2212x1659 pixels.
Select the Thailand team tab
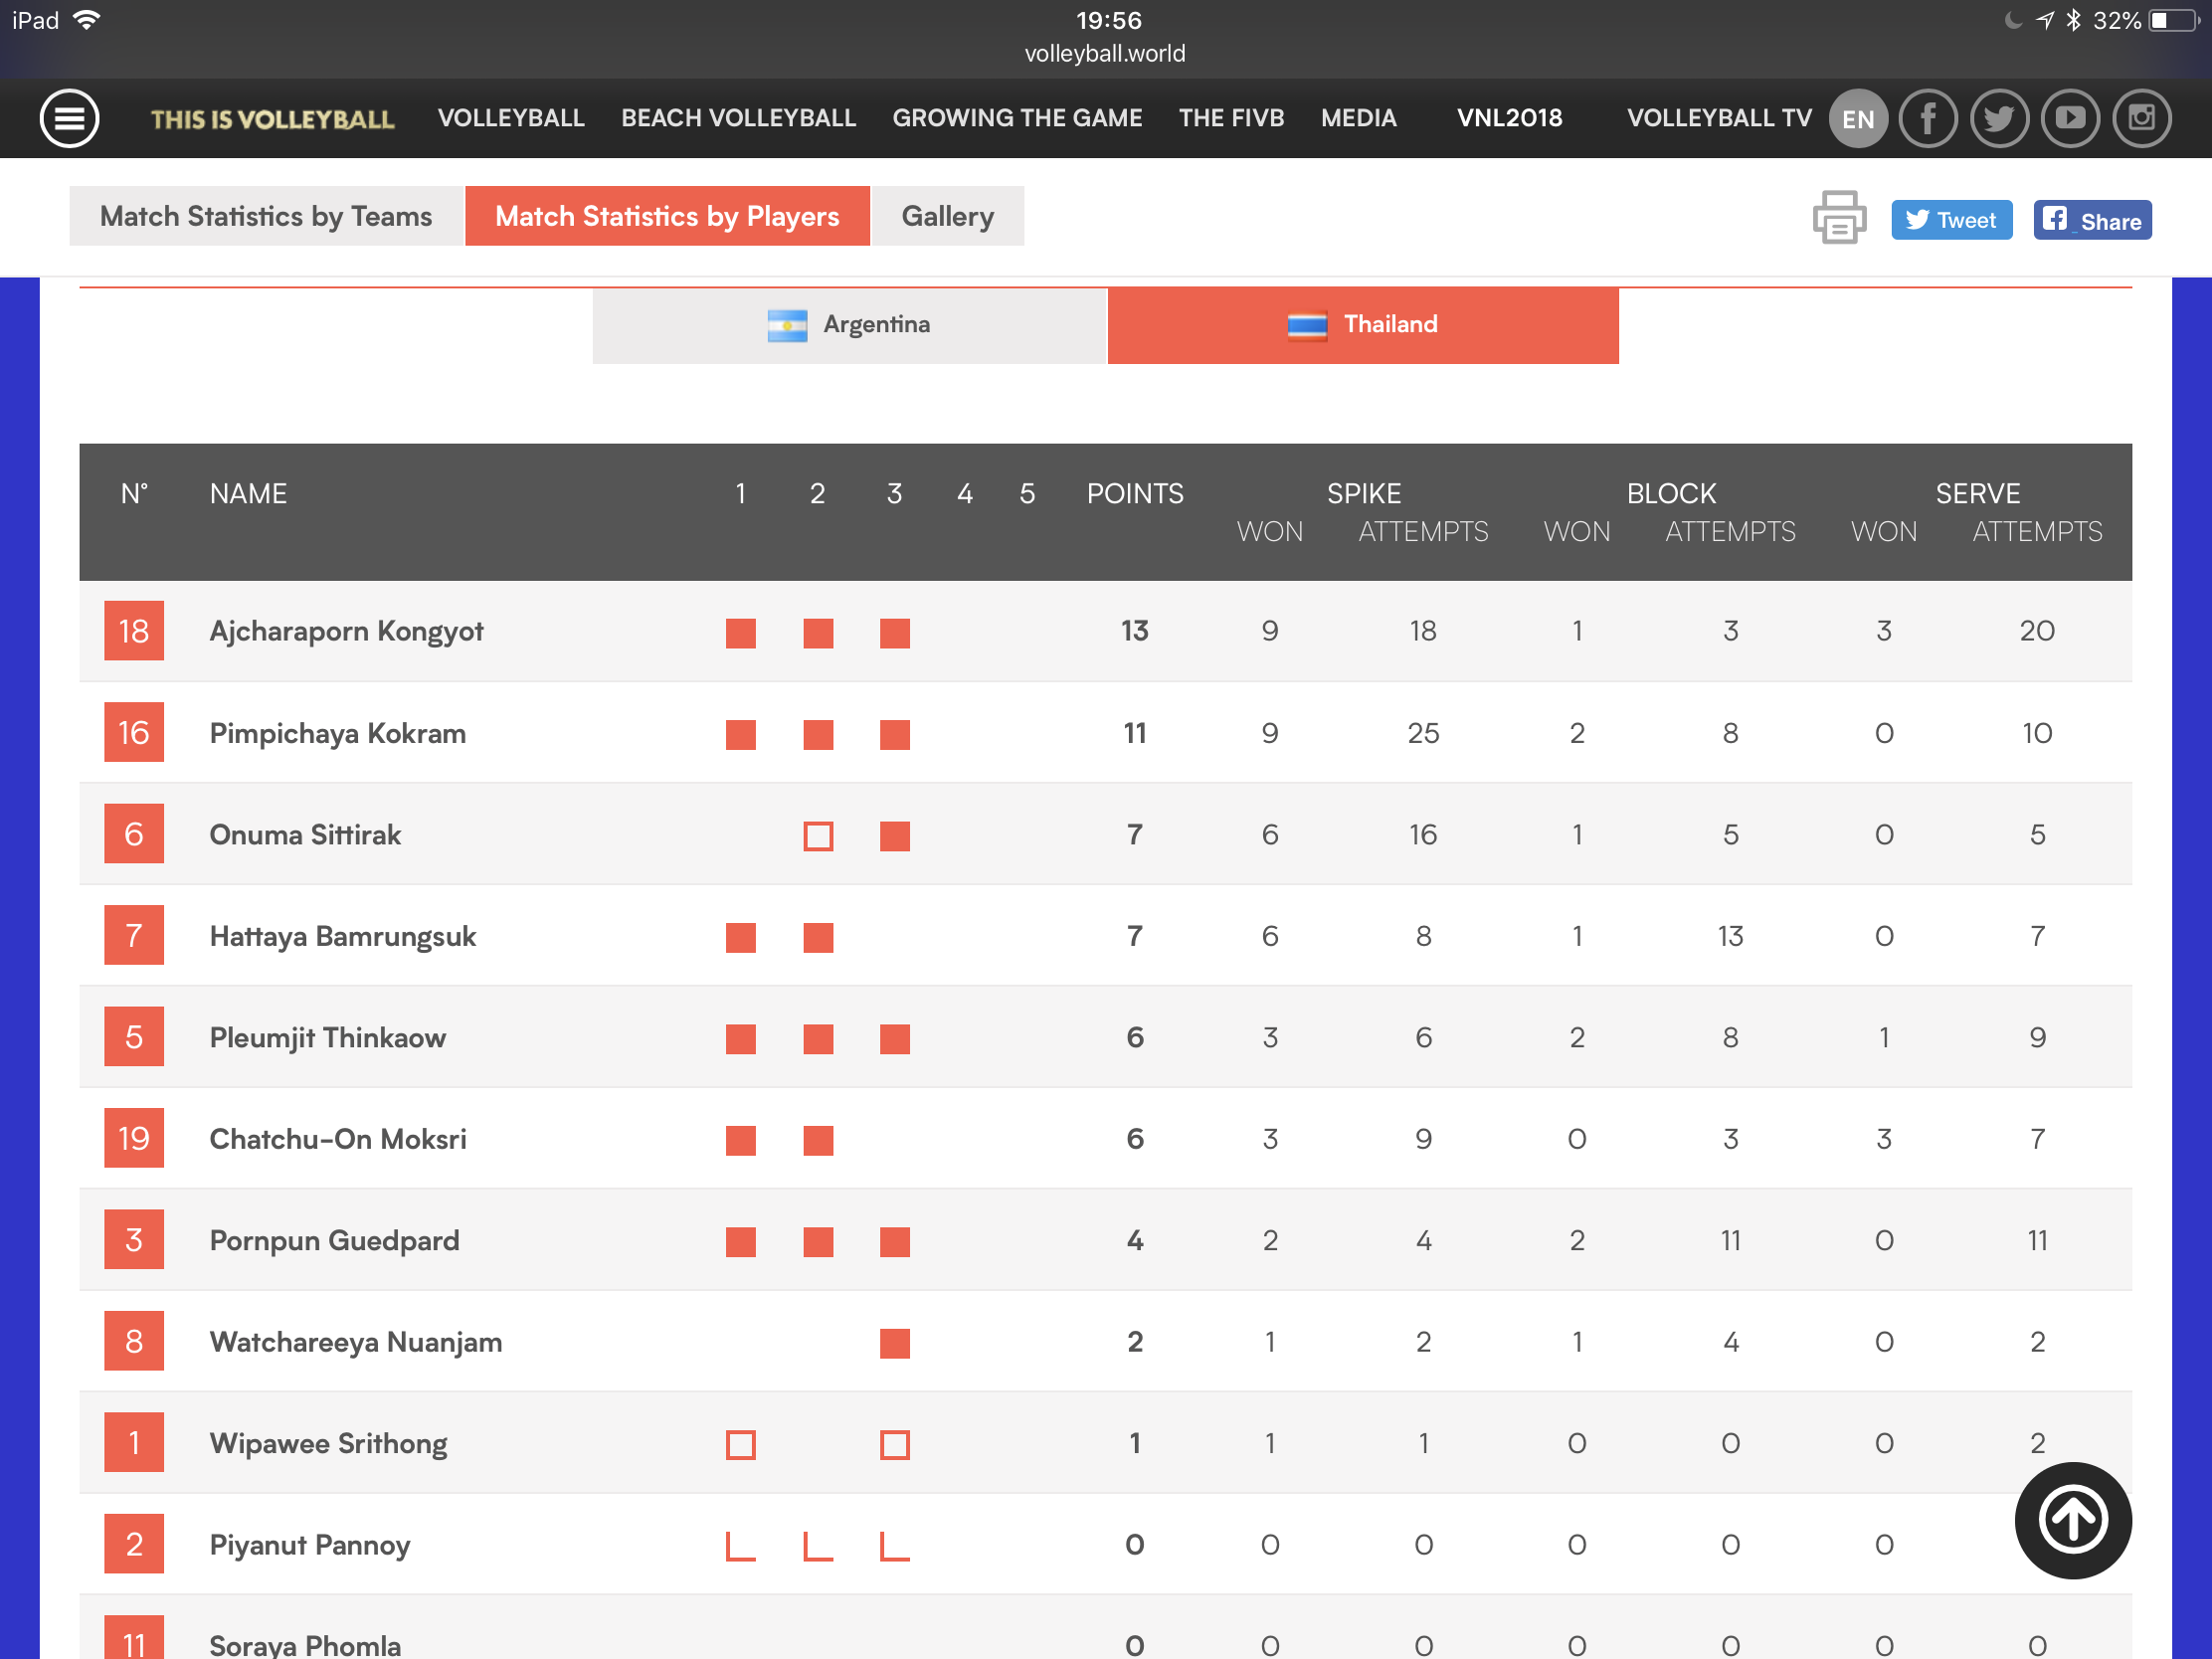click(x=1362, y=325)
